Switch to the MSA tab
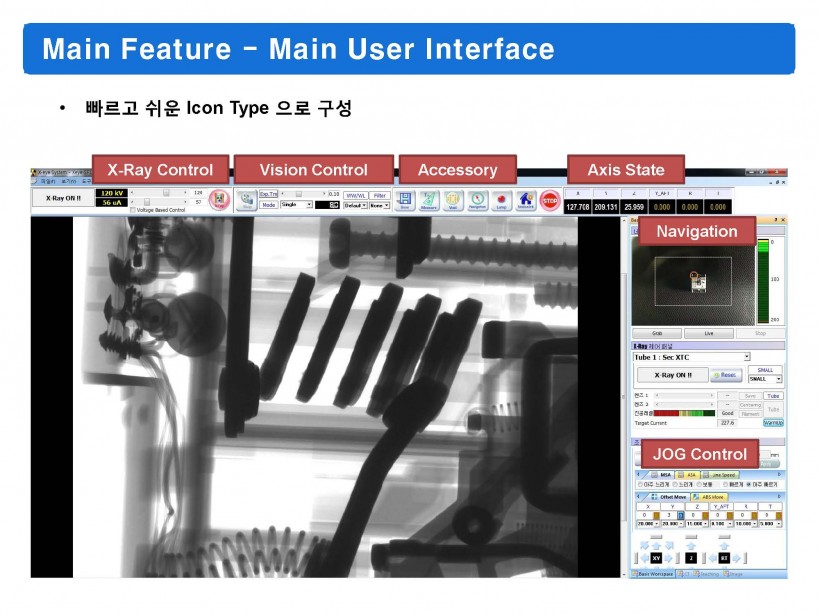 click(x=660, y=475)
